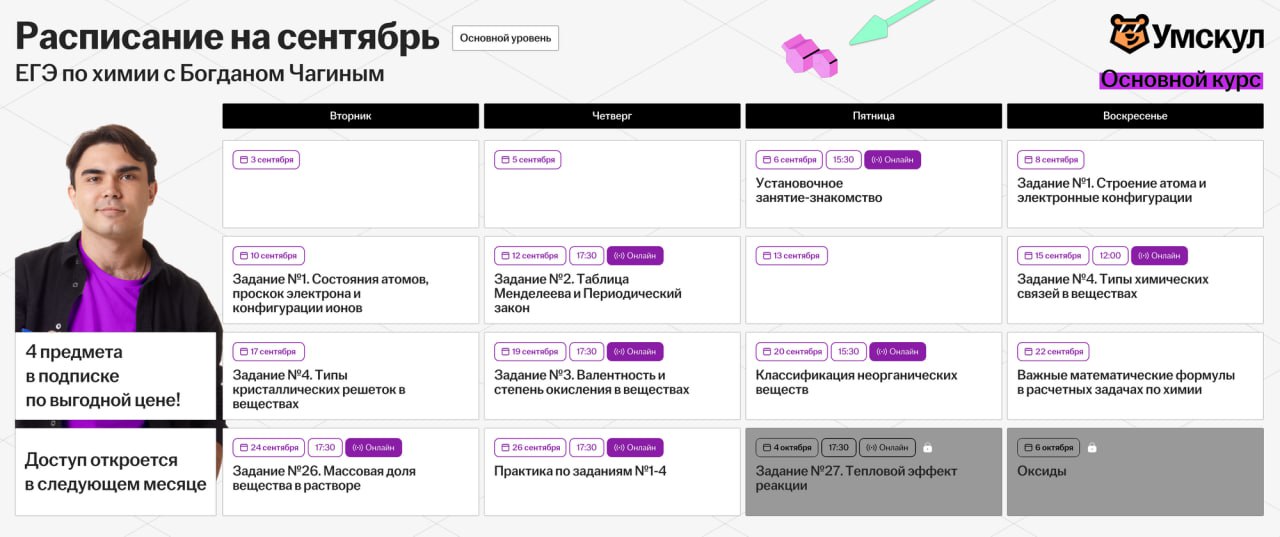Viewport: 1280px width, 537px height.
Task: Select the Вторник column header
Action: tap(350, 116)
